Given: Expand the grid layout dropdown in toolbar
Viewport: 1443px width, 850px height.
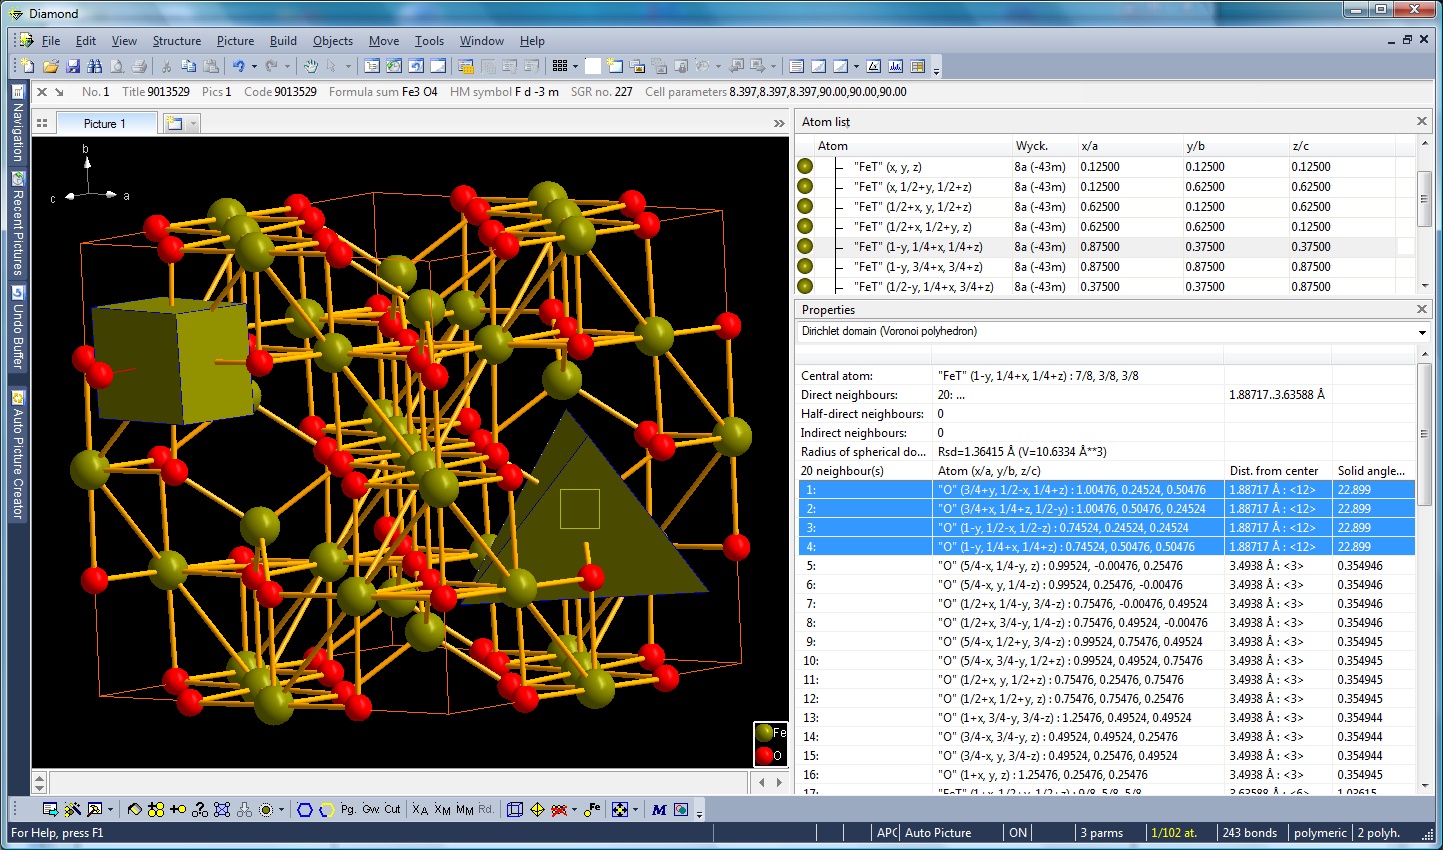Looking at the screenshot, I should [x=575, y=66].
